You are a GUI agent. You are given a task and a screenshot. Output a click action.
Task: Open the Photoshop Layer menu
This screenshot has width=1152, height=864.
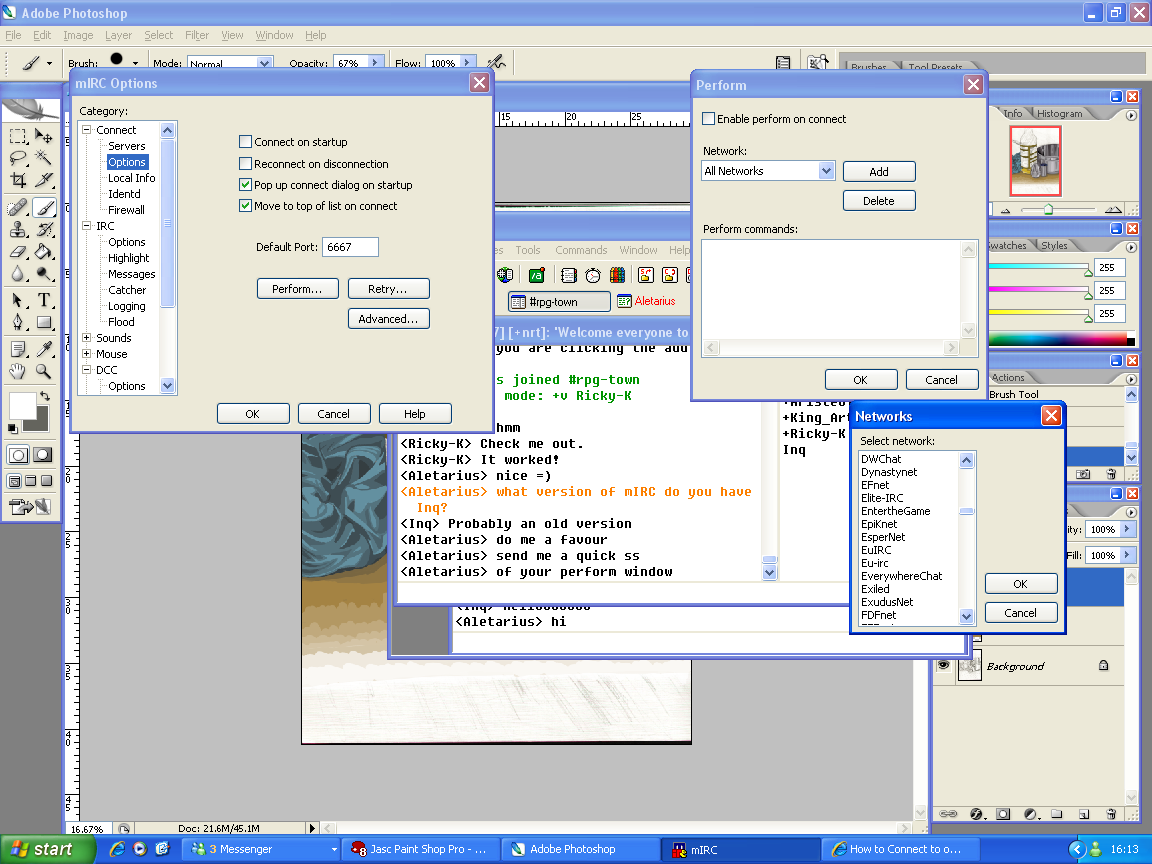tap(118, 35)
